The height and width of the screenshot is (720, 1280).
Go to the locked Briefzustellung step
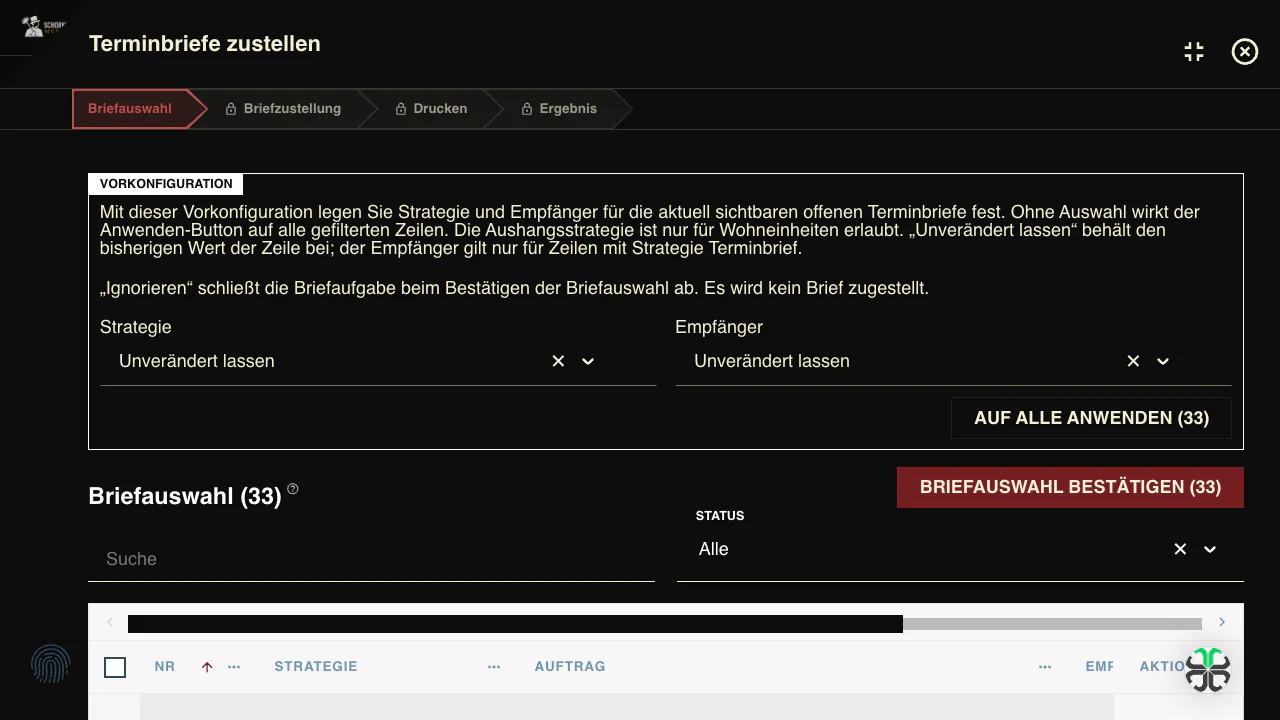point(283,109)
